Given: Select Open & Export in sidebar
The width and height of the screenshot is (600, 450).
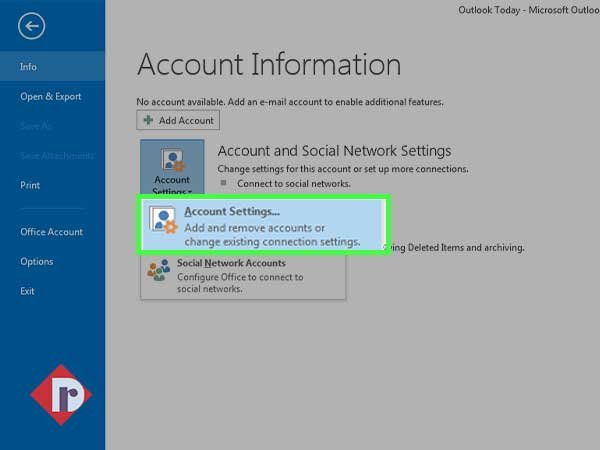Looking at the screenshot, I should pyautogui.click(x=52, y=96).
